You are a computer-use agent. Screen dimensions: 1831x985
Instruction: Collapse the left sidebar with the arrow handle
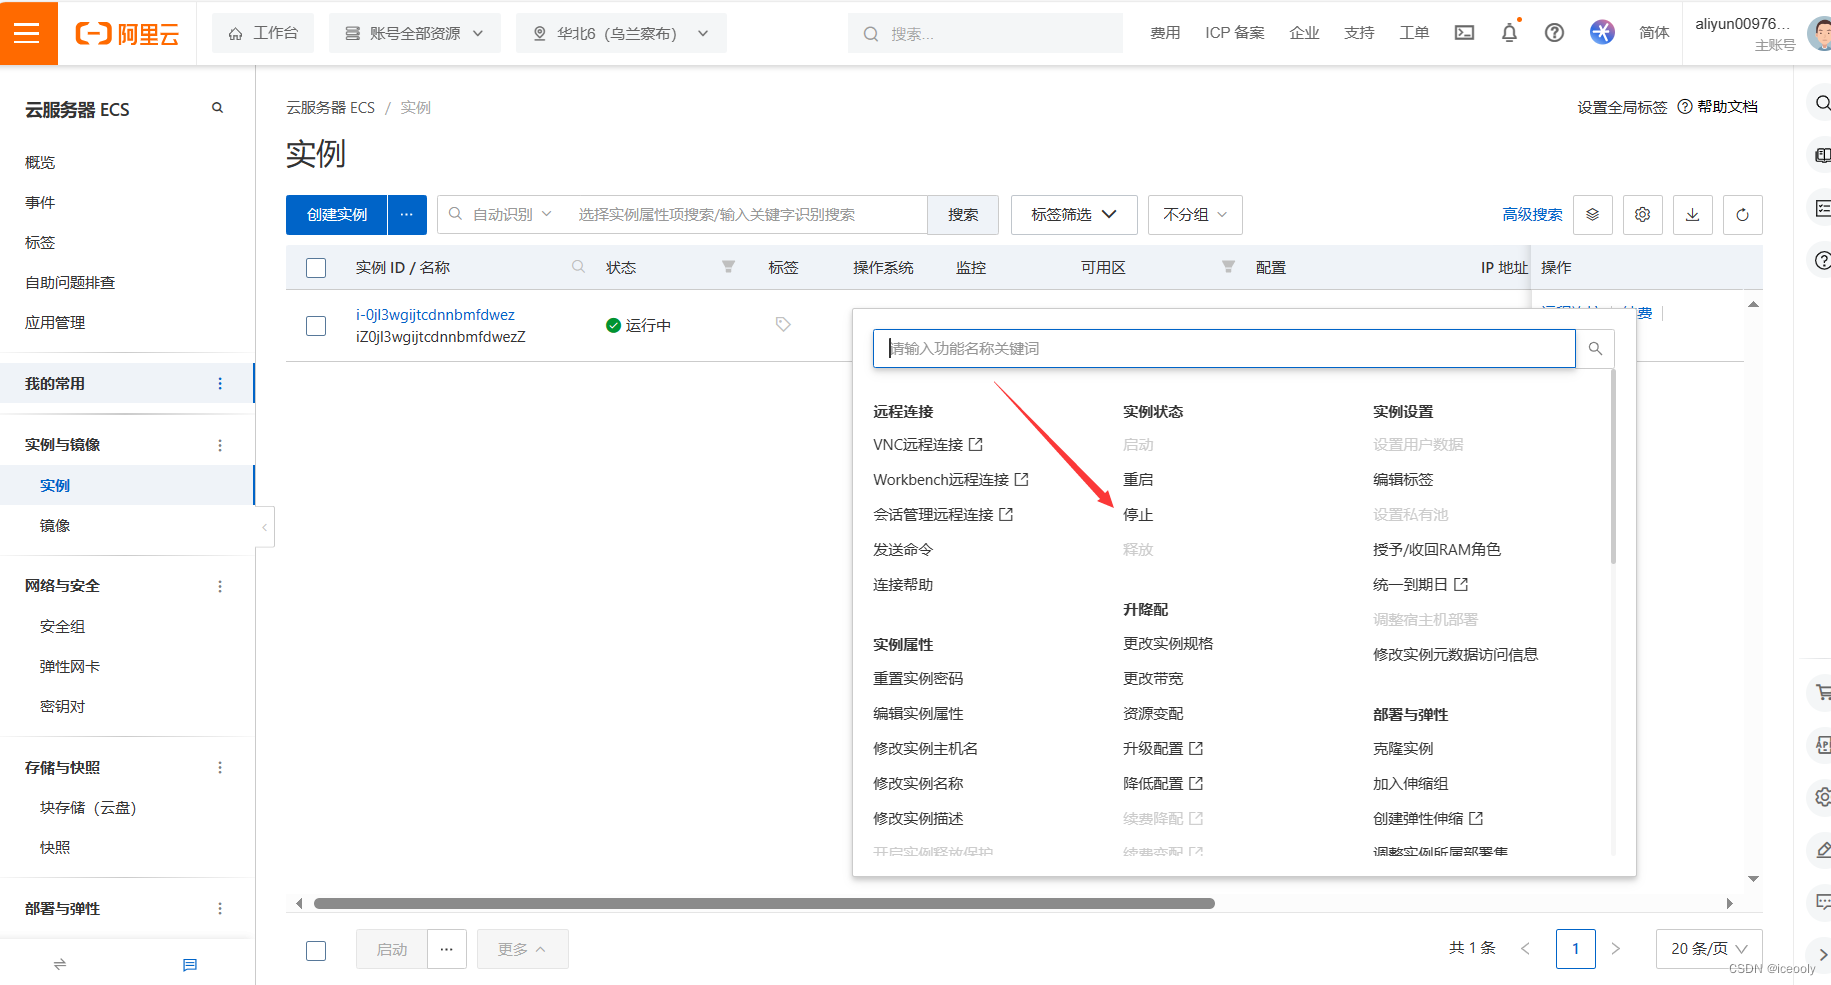[265, 527]
